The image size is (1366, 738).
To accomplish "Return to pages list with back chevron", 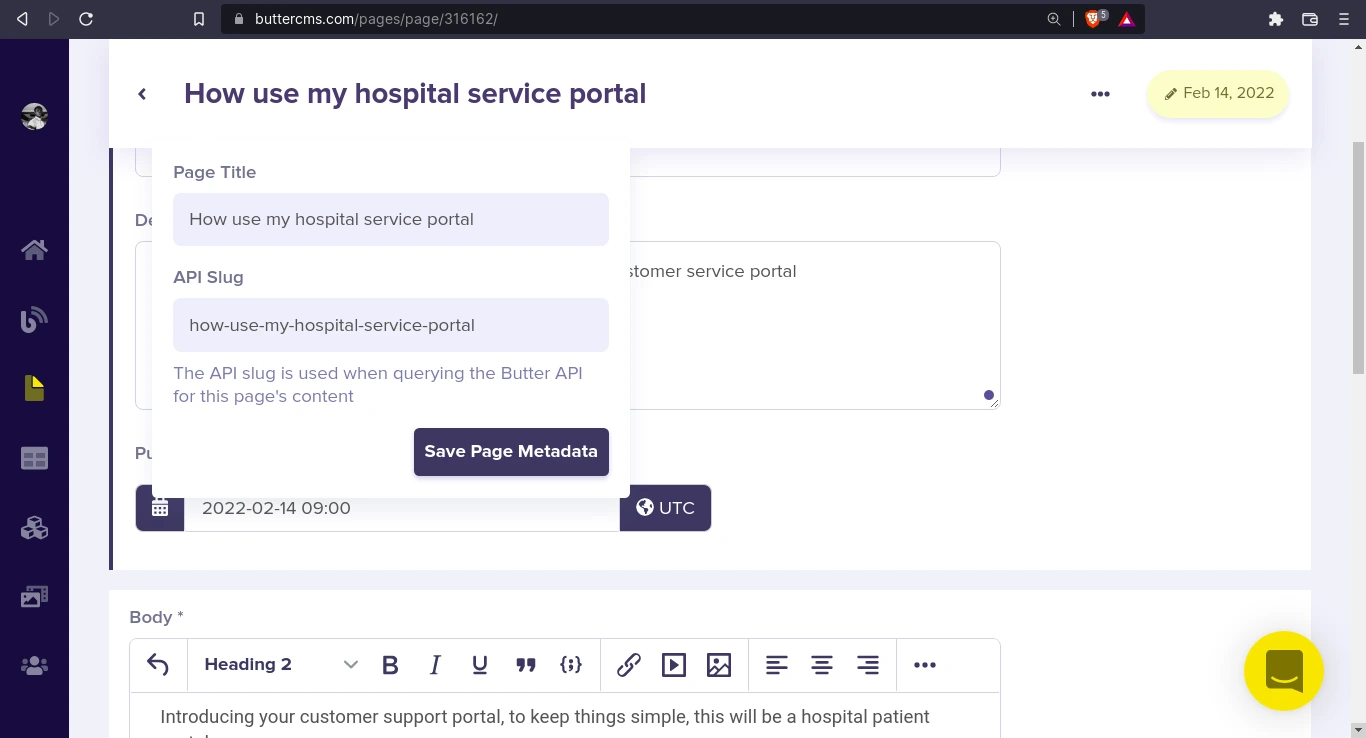I will [142, 94].
